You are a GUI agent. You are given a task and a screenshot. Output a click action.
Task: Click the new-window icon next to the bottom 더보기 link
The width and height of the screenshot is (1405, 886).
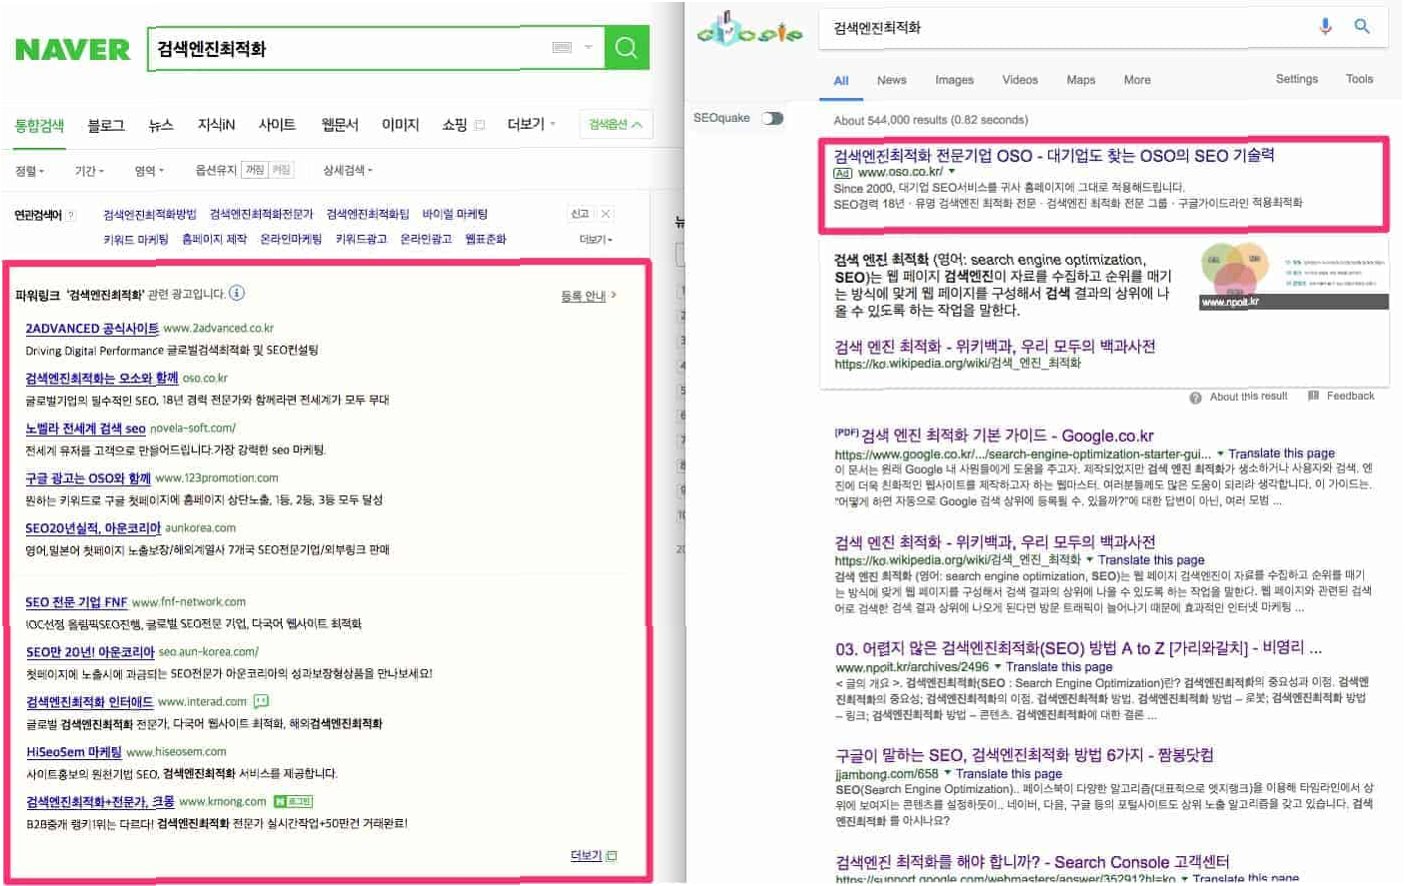(611, 856)
